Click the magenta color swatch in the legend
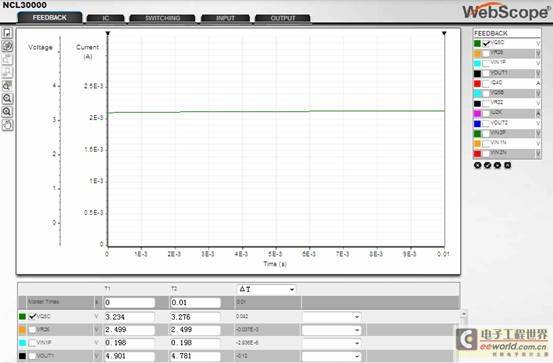The height and width of the screenshot is (363, 553). point(477,114)
